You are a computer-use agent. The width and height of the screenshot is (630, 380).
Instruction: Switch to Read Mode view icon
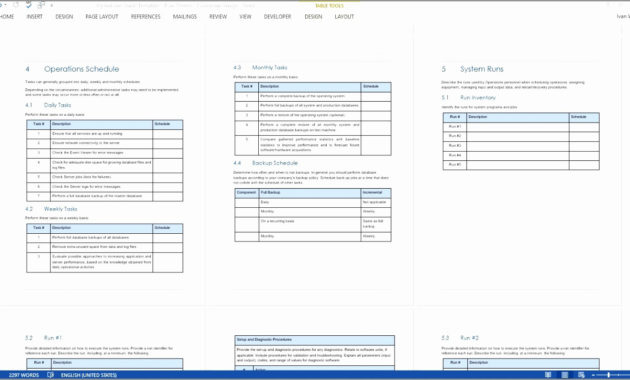(x=548, y=375)
